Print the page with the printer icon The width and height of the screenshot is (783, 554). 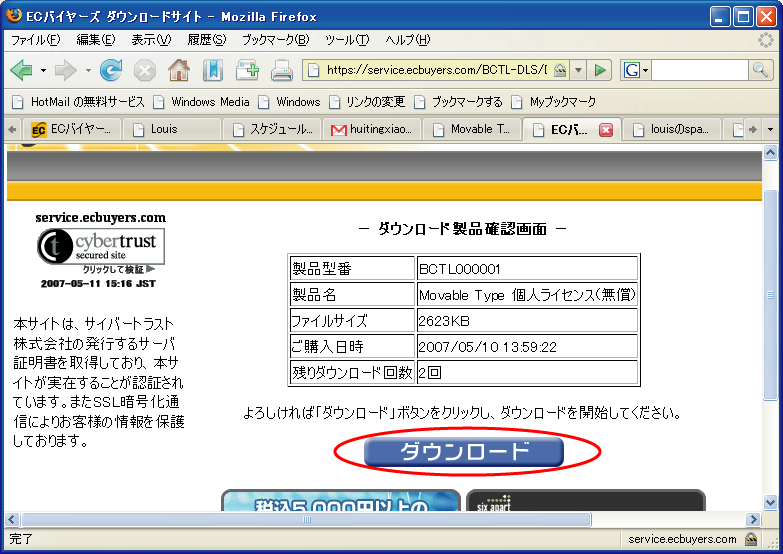282,70
